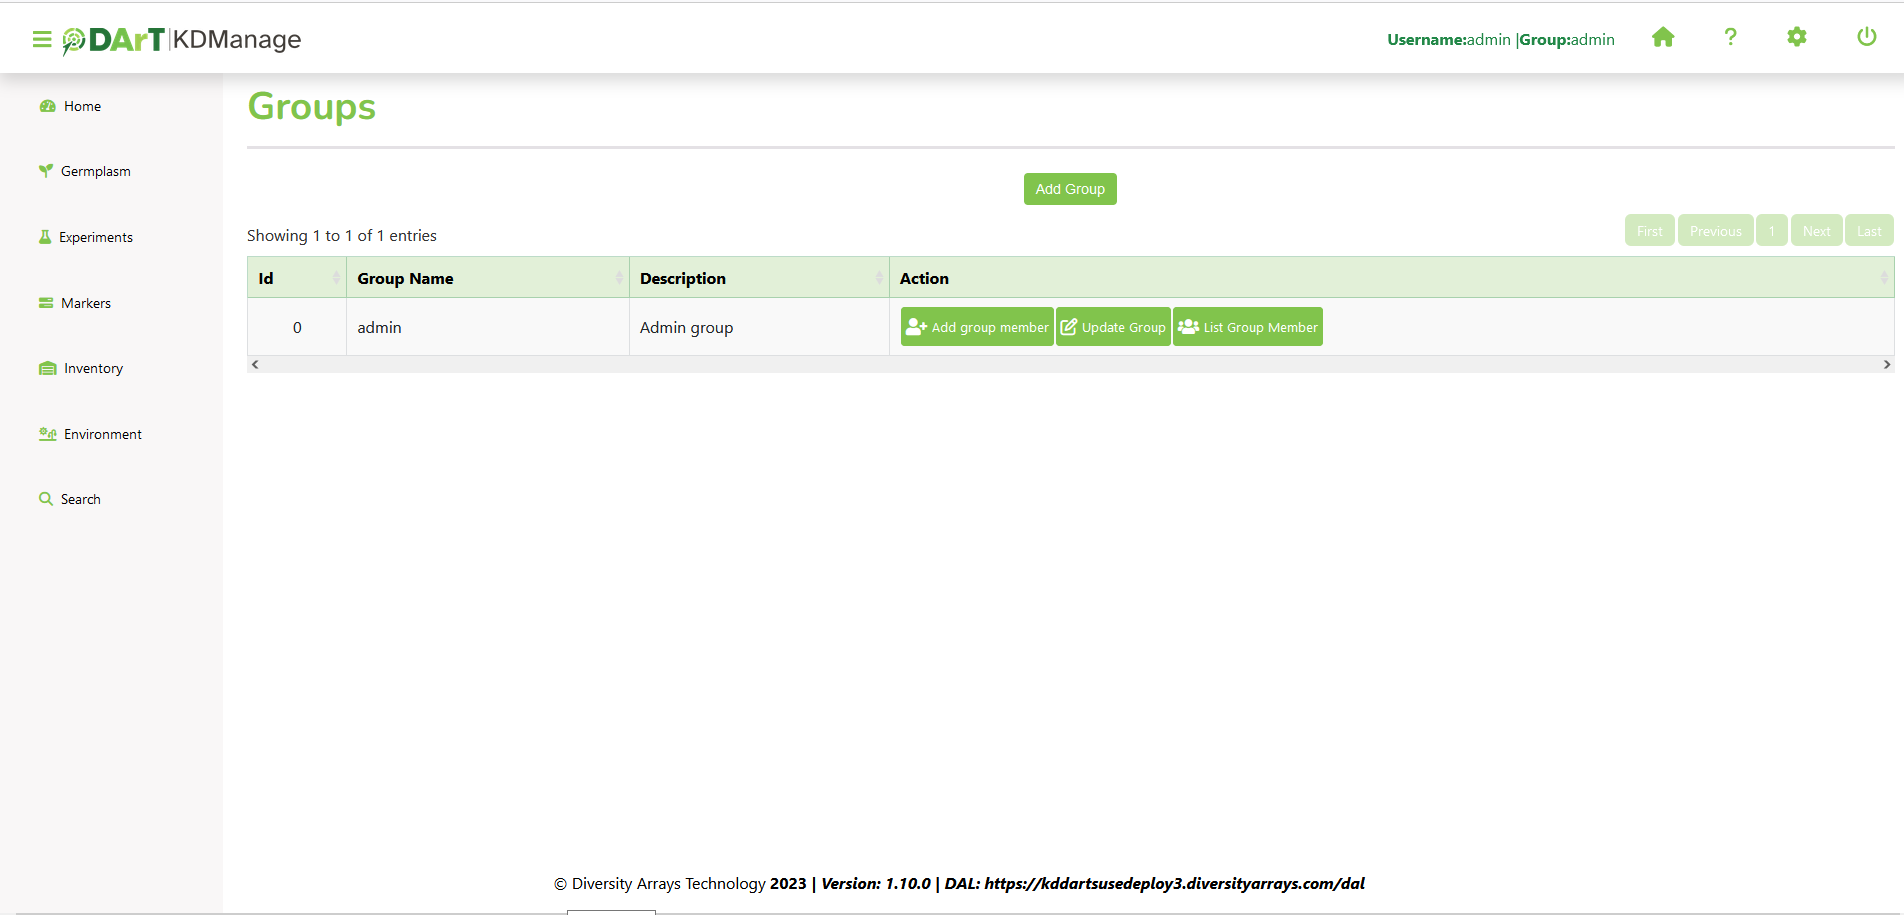Image resolution: width=1904 pixels, height=915 pixels.
Task: Open the Inventory sidebar item
Action: (93, 368)
